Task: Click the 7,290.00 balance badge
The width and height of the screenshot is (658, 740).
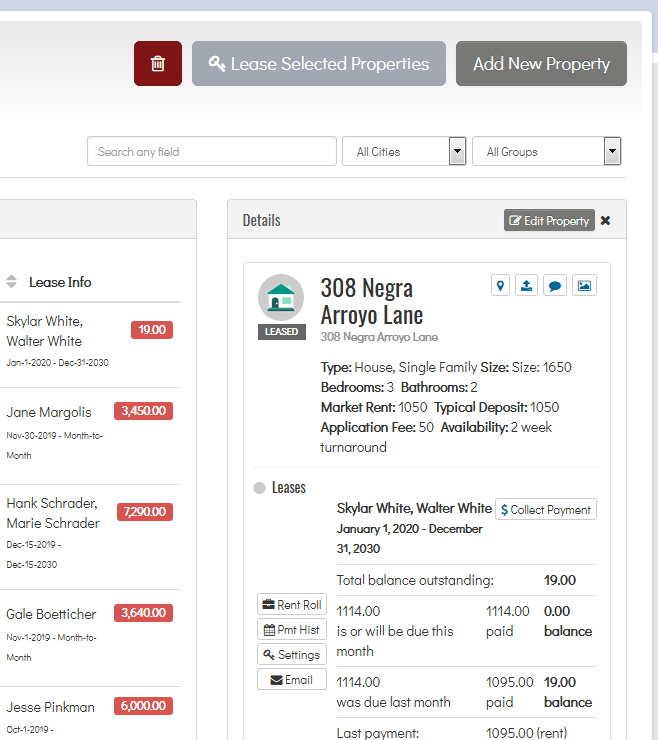Action: pyautogui.click(x=145, y=512)
